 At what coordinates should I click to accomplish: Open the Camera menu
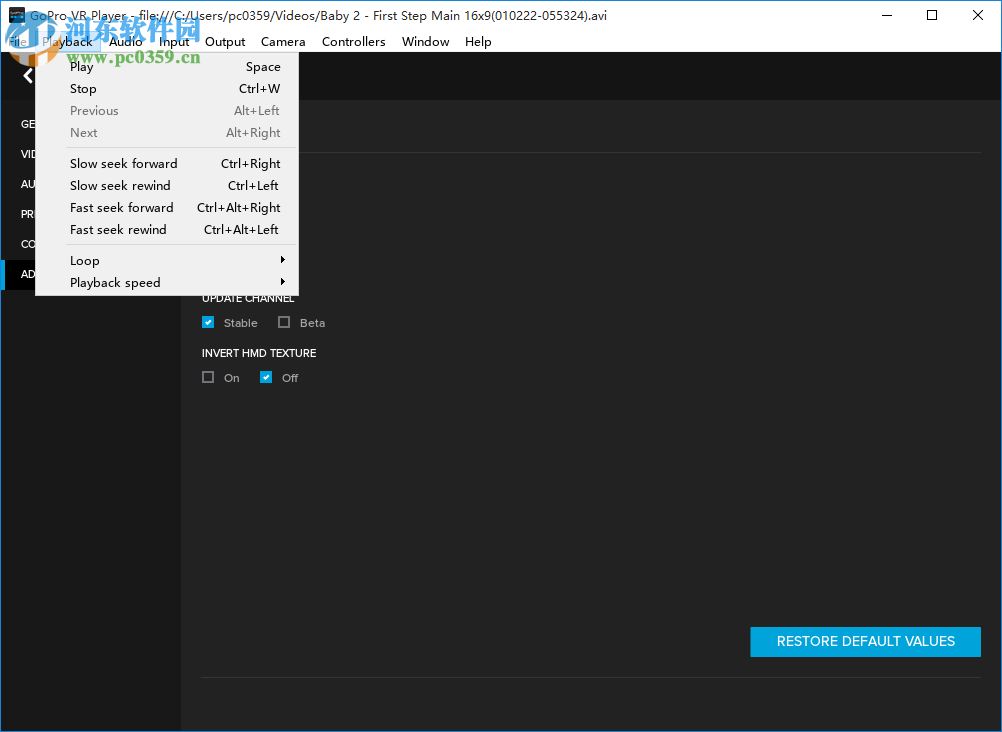[283, 42]
